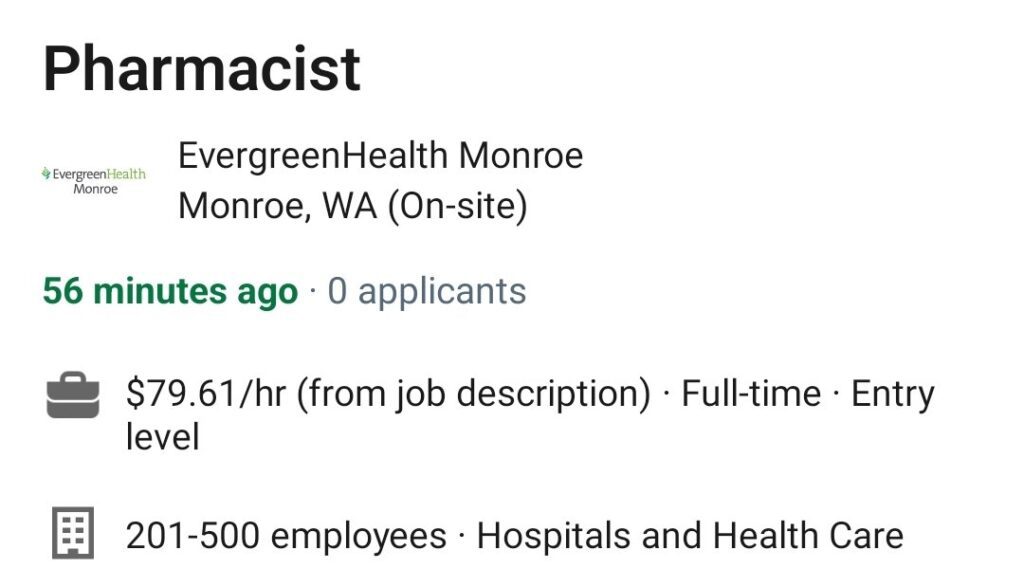Open the Pharmacist job title
The width and height of the screenshot is (1024, 587).
tap(202, 69)
